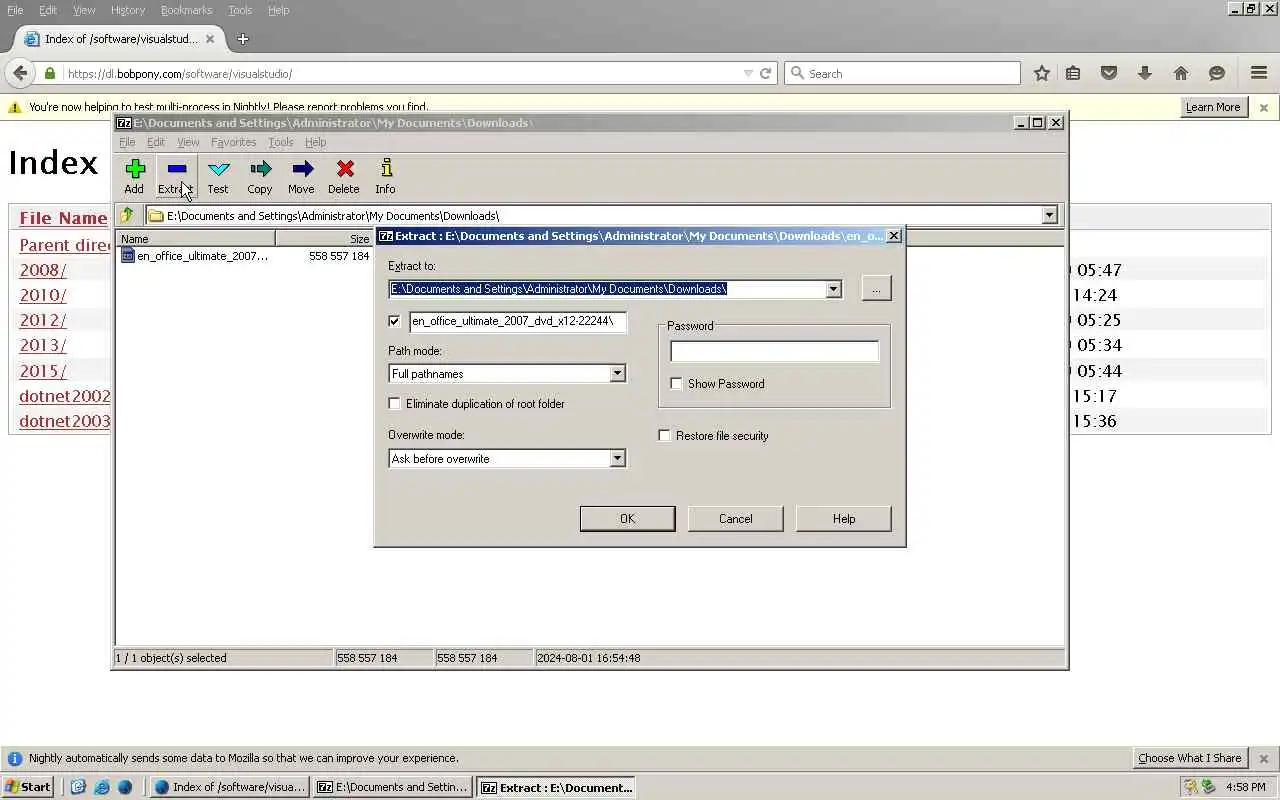Switch to Index of /software taskbar button
The height and width of the screenshot is (800, 1280).
tap(229, 787)
